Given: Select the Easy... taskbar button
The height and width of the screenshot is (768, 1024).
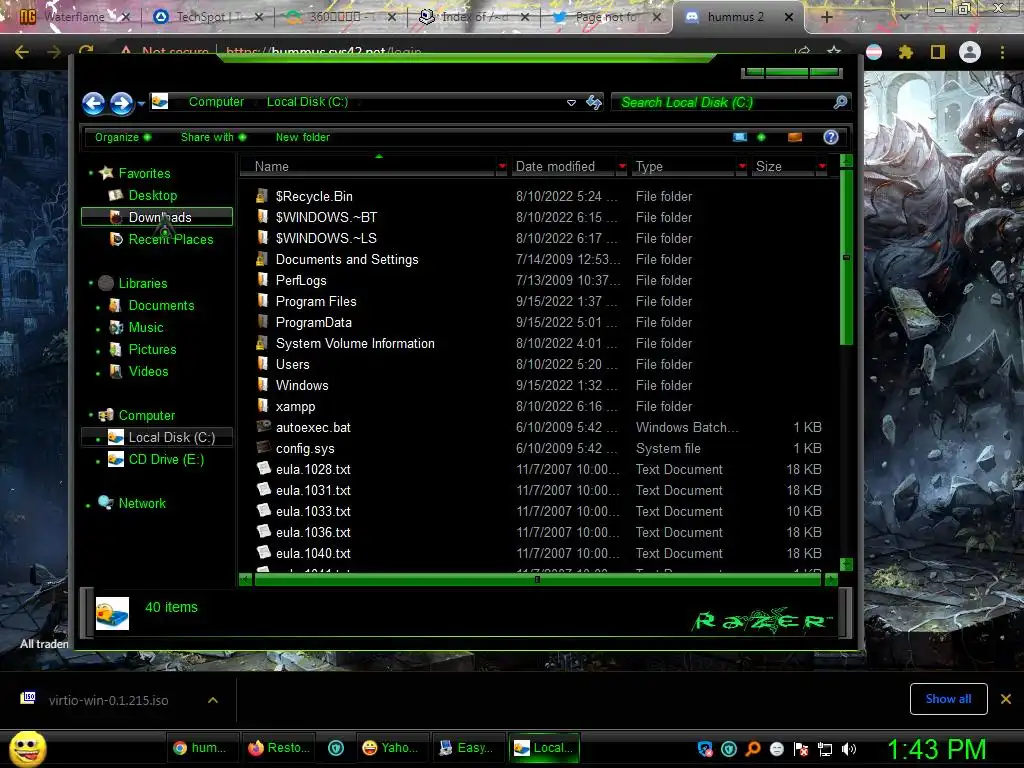Looking at the screenshot, I should coord(468,748).
